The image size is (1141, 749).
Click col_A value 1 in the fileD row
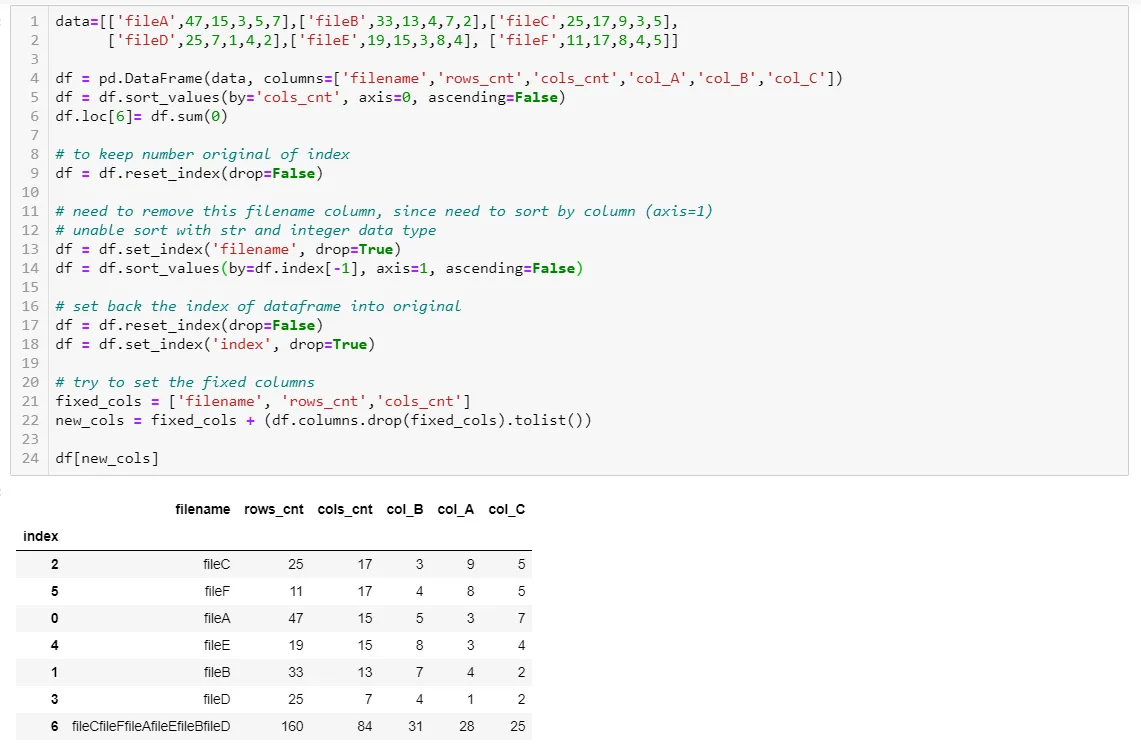pyautogui.click(x=471, y=699)
